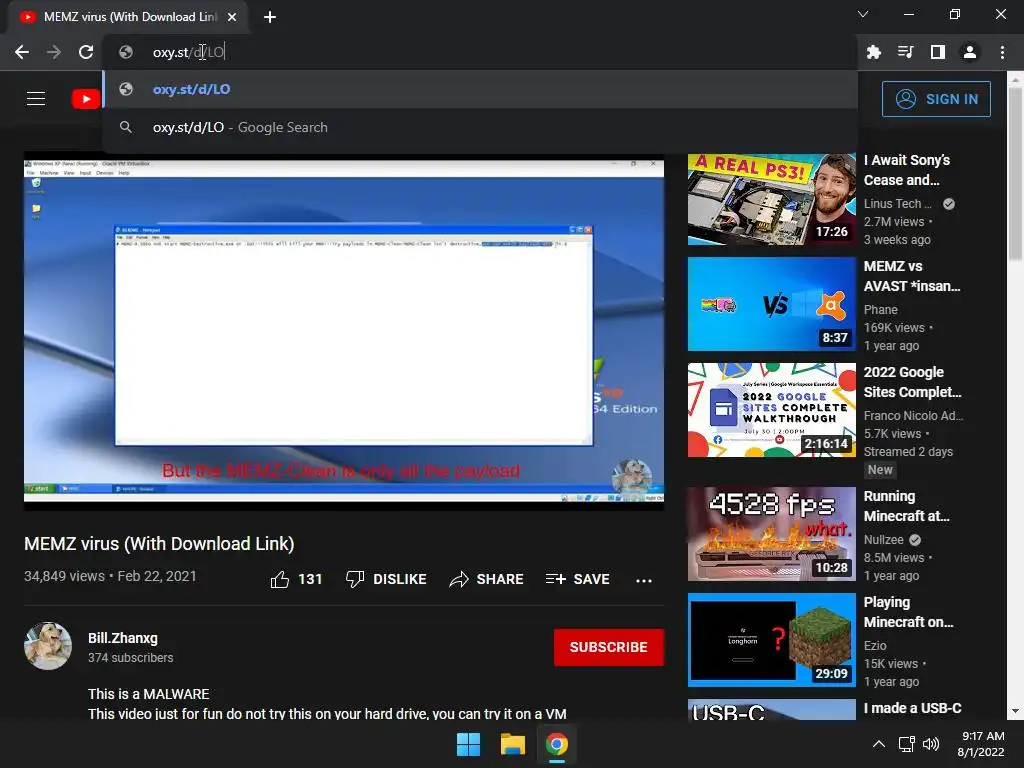Click the scrollbar down arrow
Viewport: 1024px width, 768px height.
tap(1015, 711)
